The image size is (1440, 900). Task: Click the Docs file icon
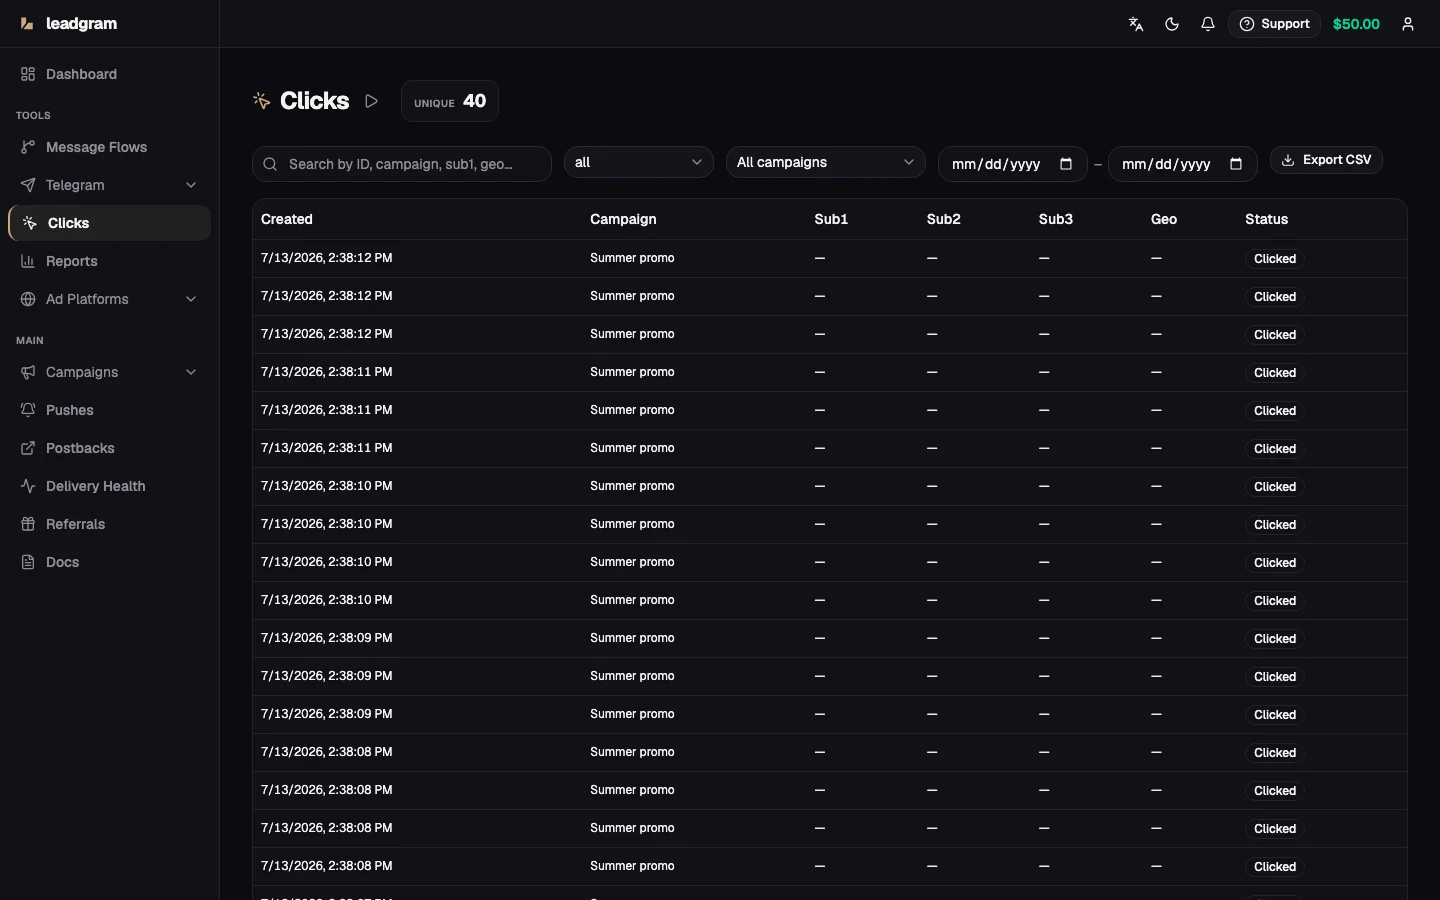point(28,562)
